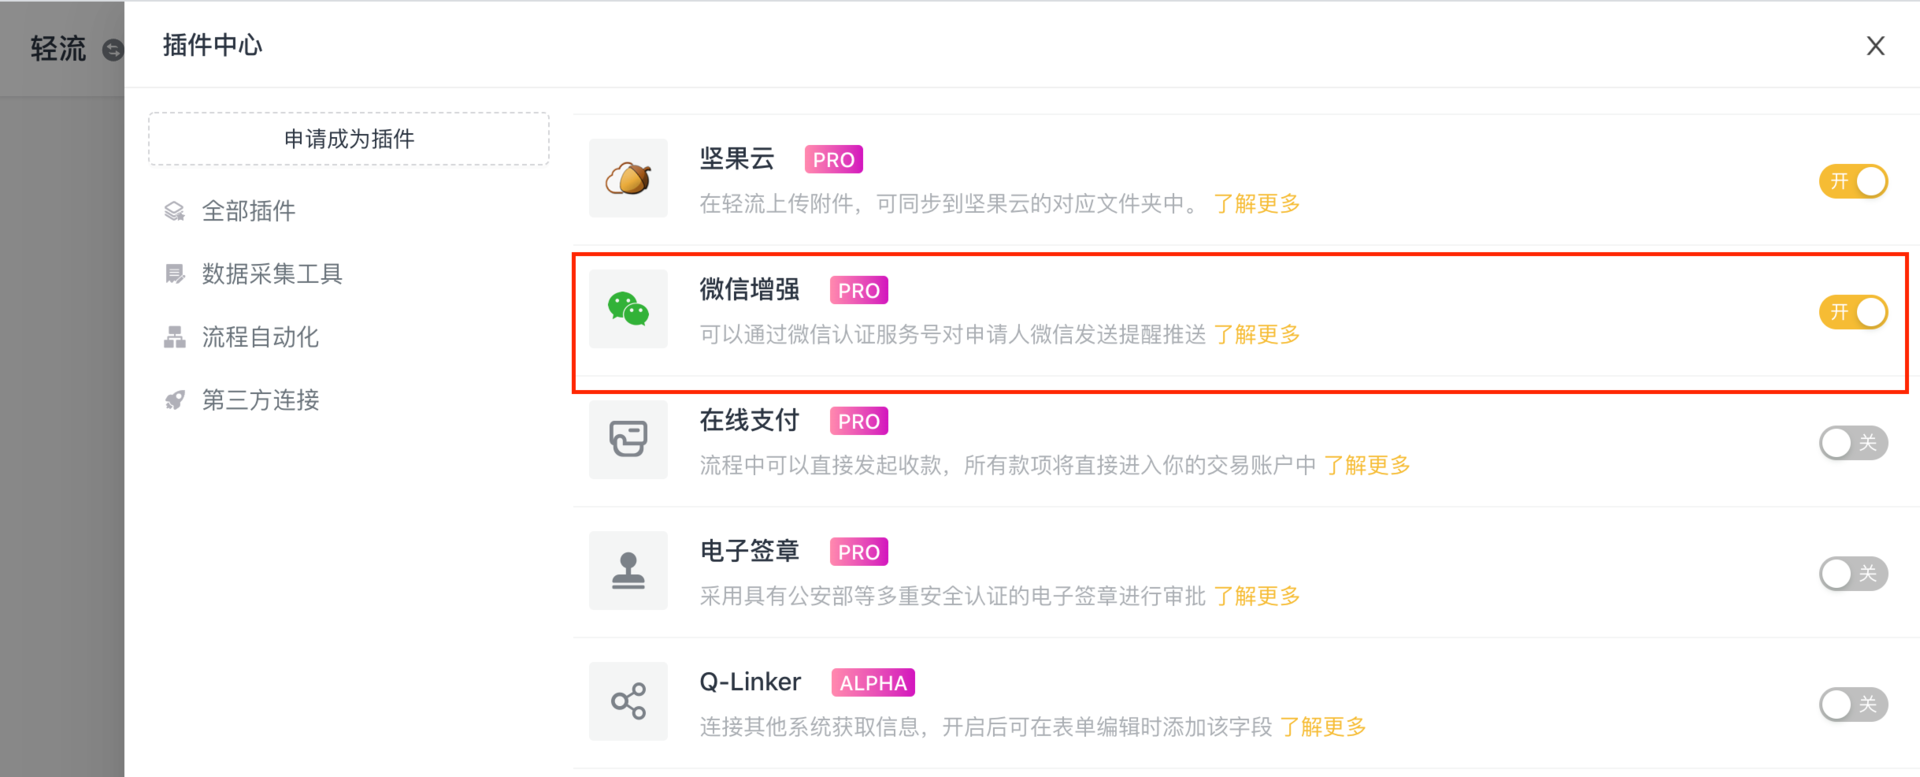Select 数据采集工具 category in sidebar
The width and height of the screenshot is (1920, 777).
(272, 274)
